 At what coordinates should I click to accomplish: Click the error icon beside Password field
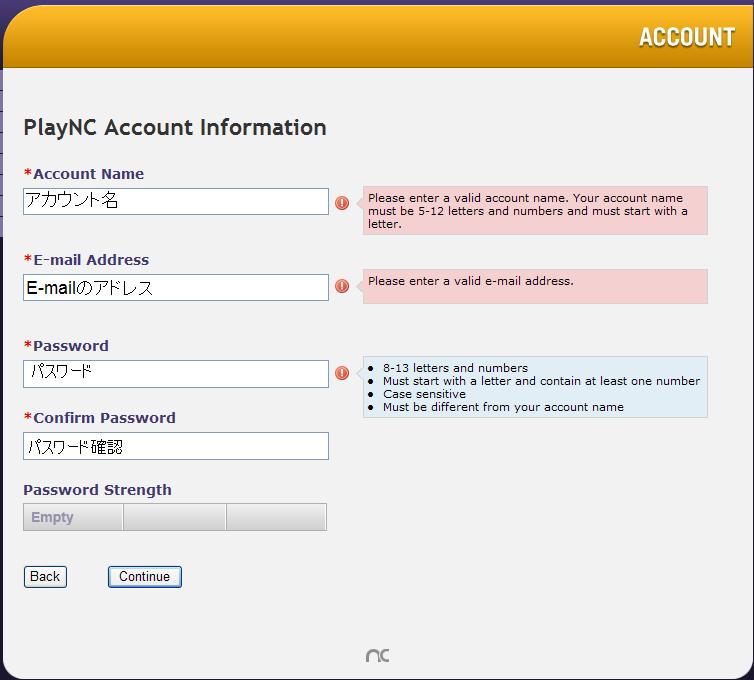click(x=342, y=373)
